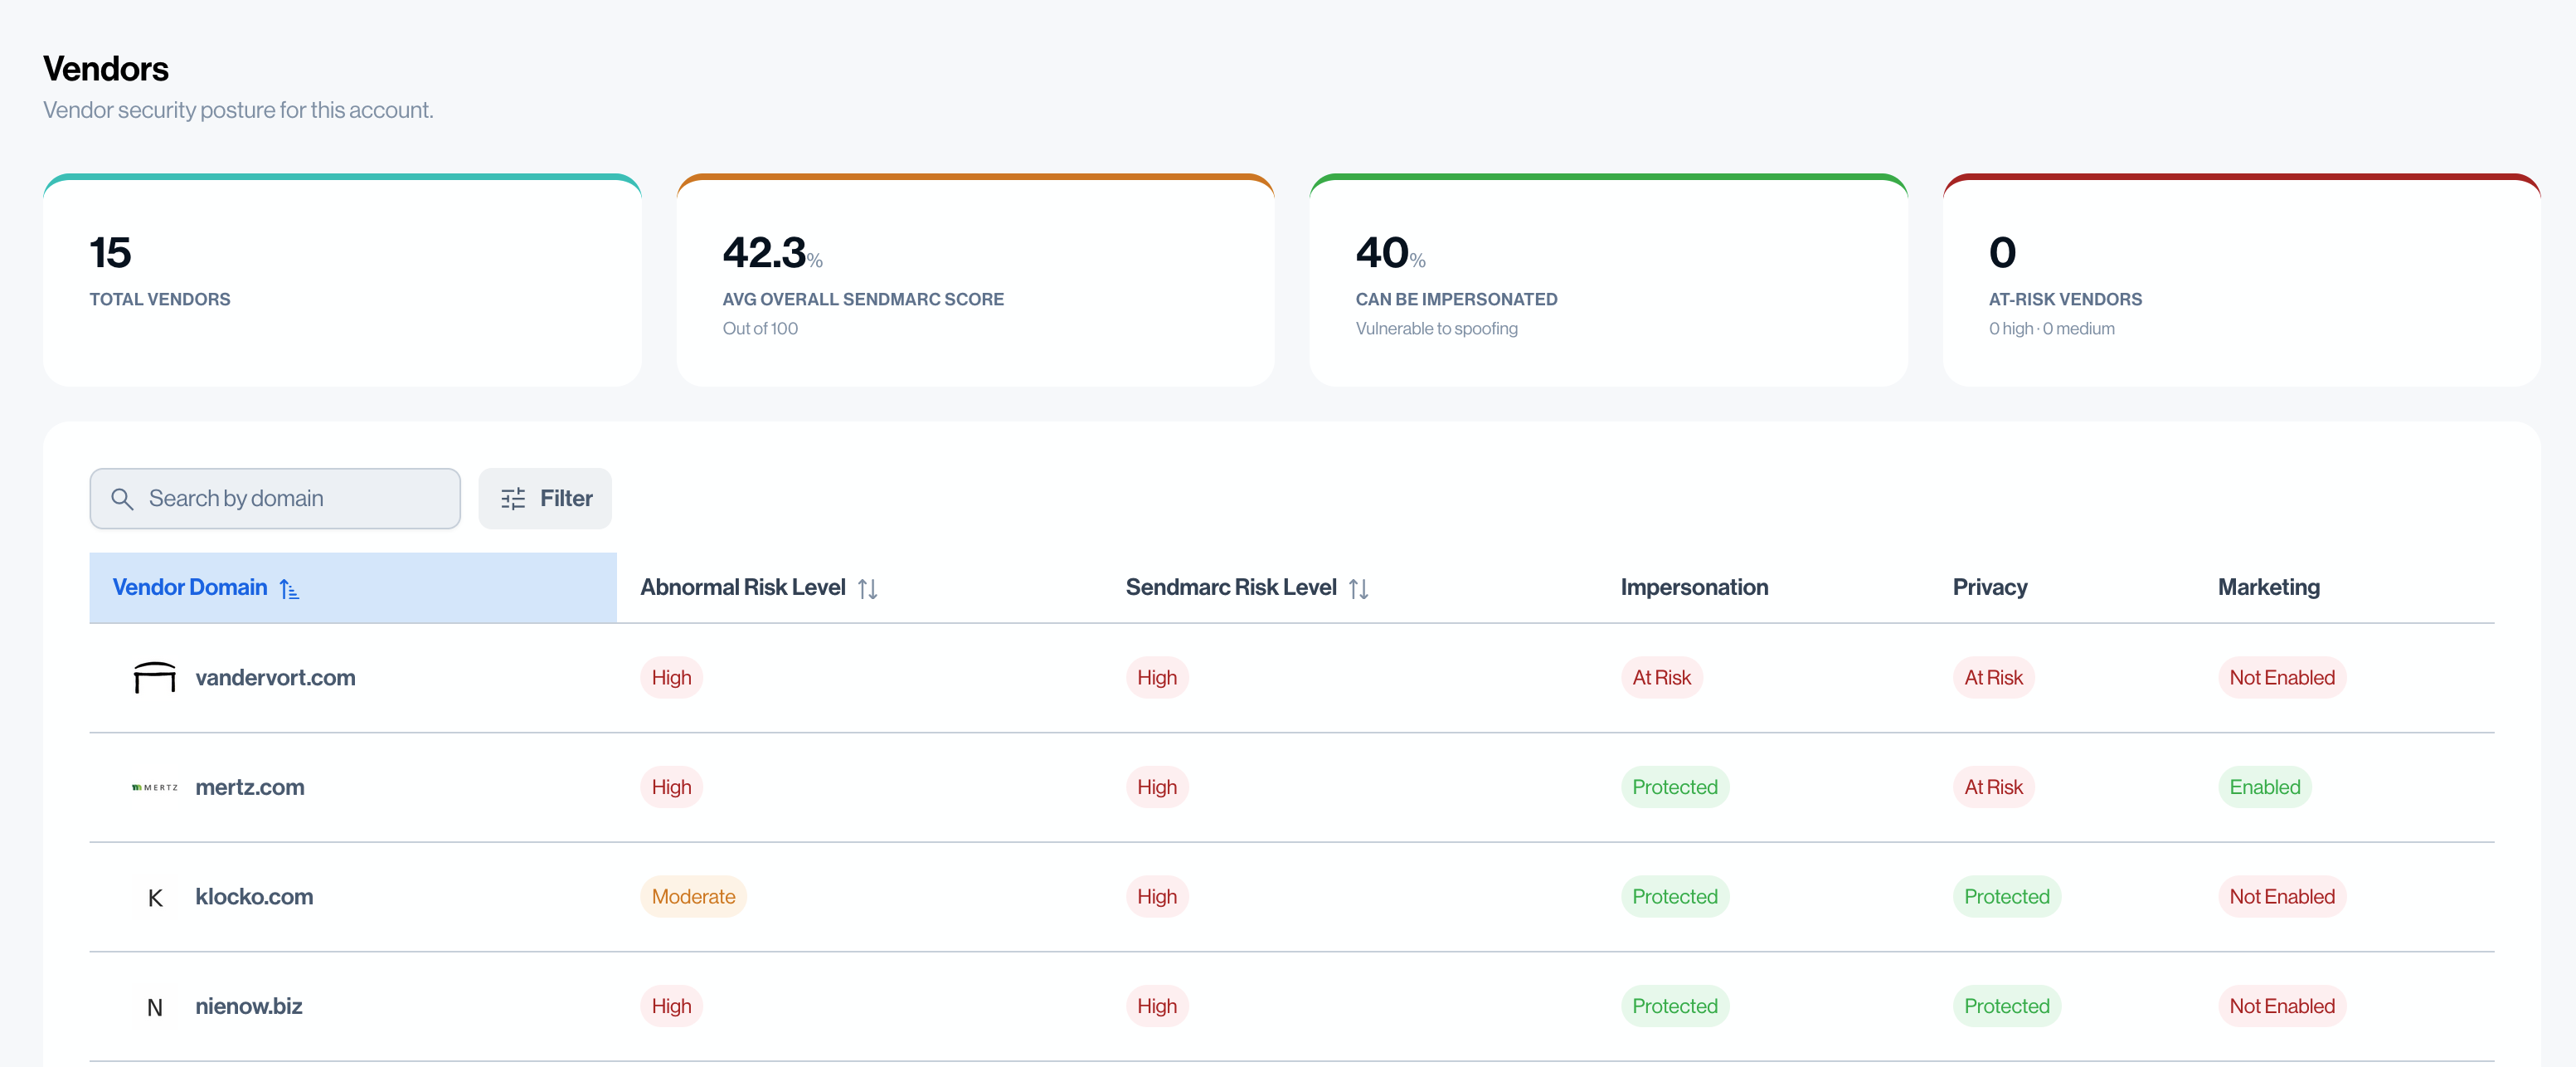Click the Enabled marketing badge for mertz.com
The height and width of the screenshot is (1067, 2576).
2264,787
